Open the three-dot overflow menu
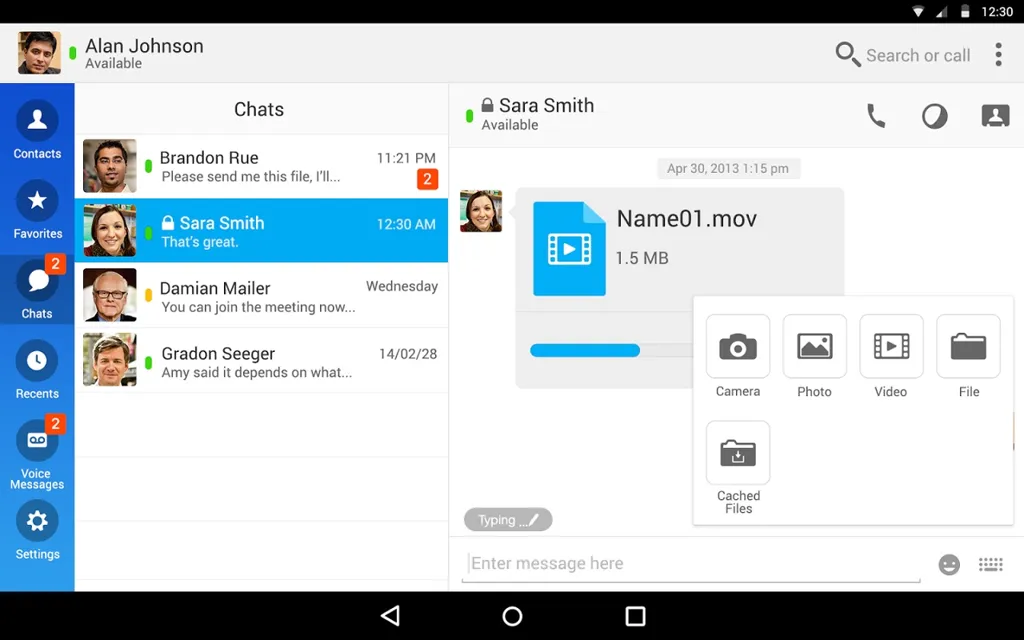The image size is (1024, 640). click(x=998, y=55)
